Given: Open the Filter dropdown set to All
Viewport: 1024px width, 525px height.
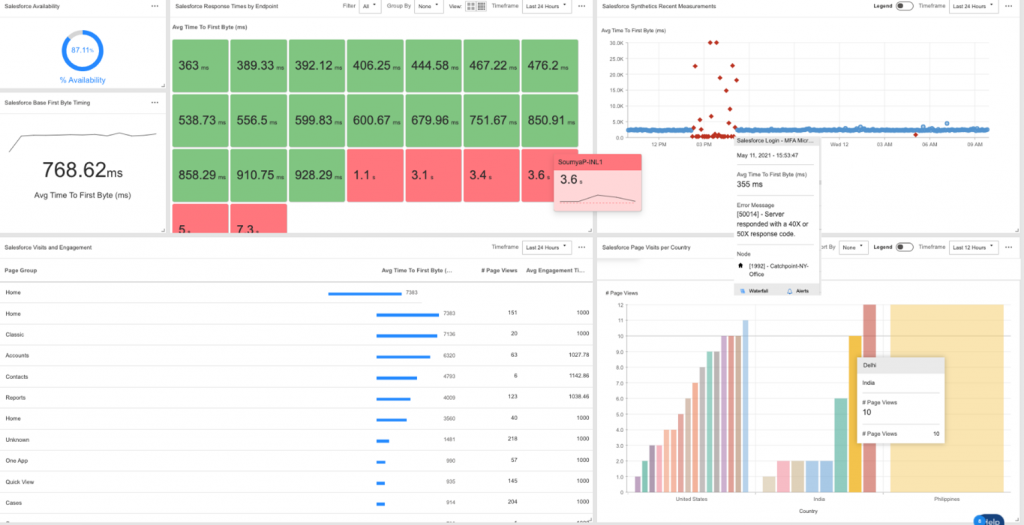Looking at the screenshot, I should click(370, 6).
